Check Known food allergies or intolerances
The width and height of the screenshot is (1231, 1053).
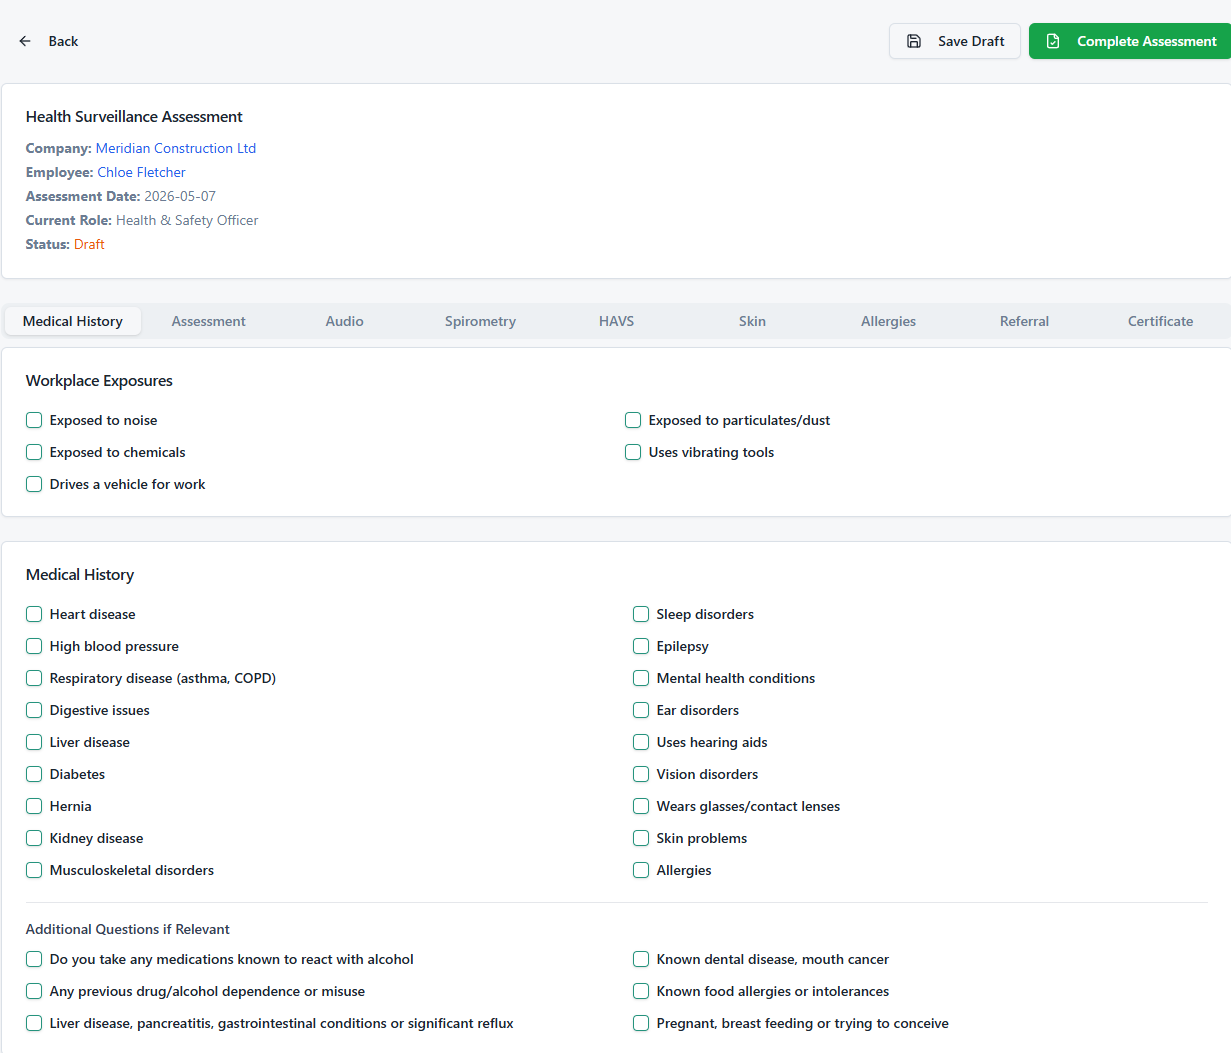[x=641, y=991]
